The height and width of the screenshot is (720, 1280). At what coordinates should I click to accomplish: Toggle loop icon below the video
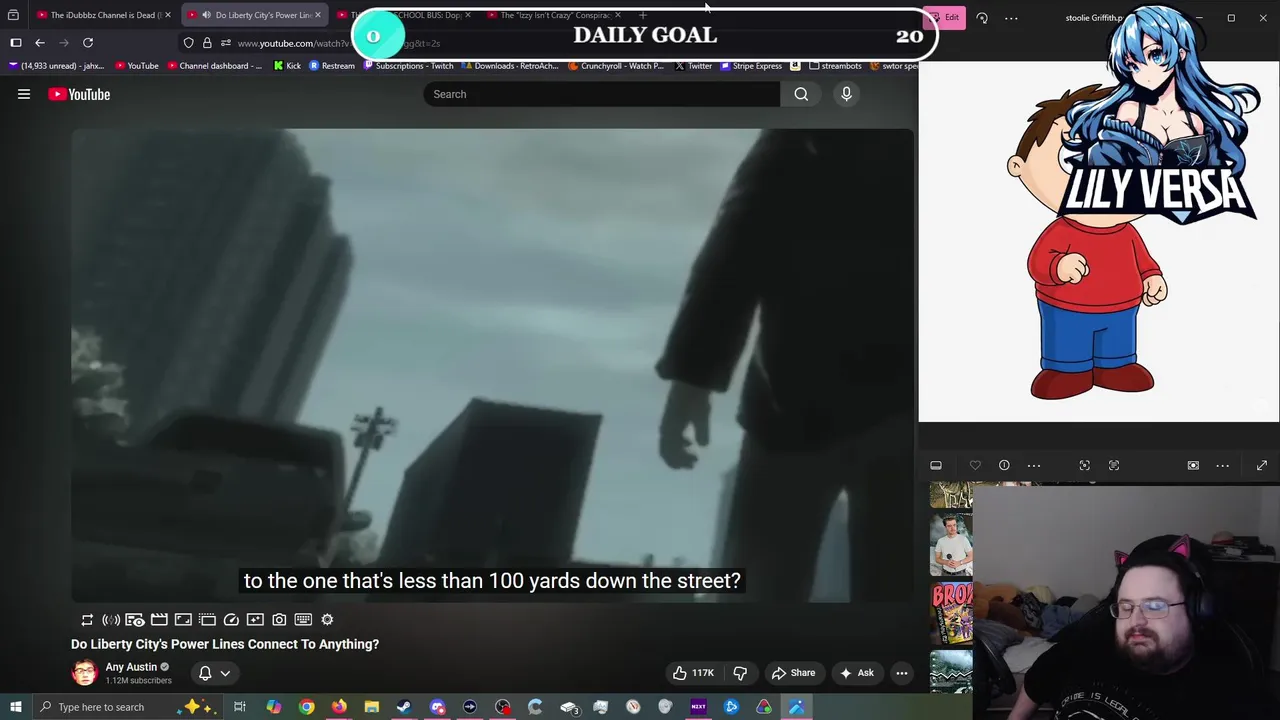tap(87, 620)
